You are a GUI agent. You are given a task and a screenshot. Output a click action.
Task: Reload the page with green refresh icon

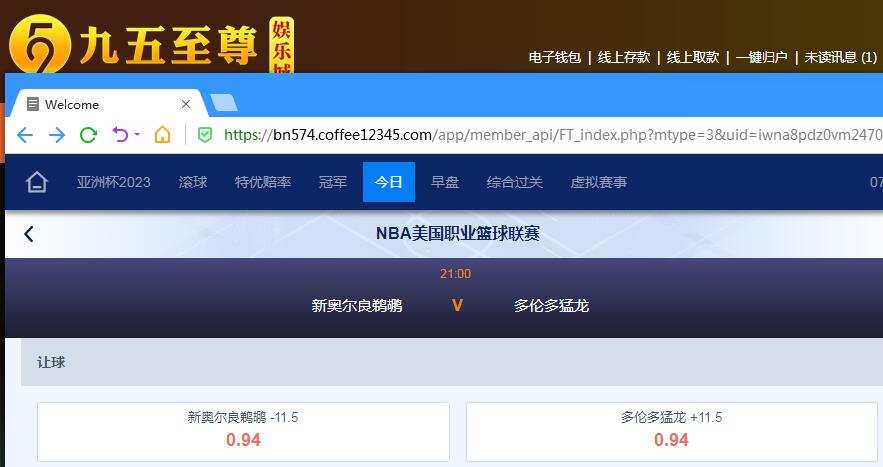pyautogui.click(x=88, y=135)
